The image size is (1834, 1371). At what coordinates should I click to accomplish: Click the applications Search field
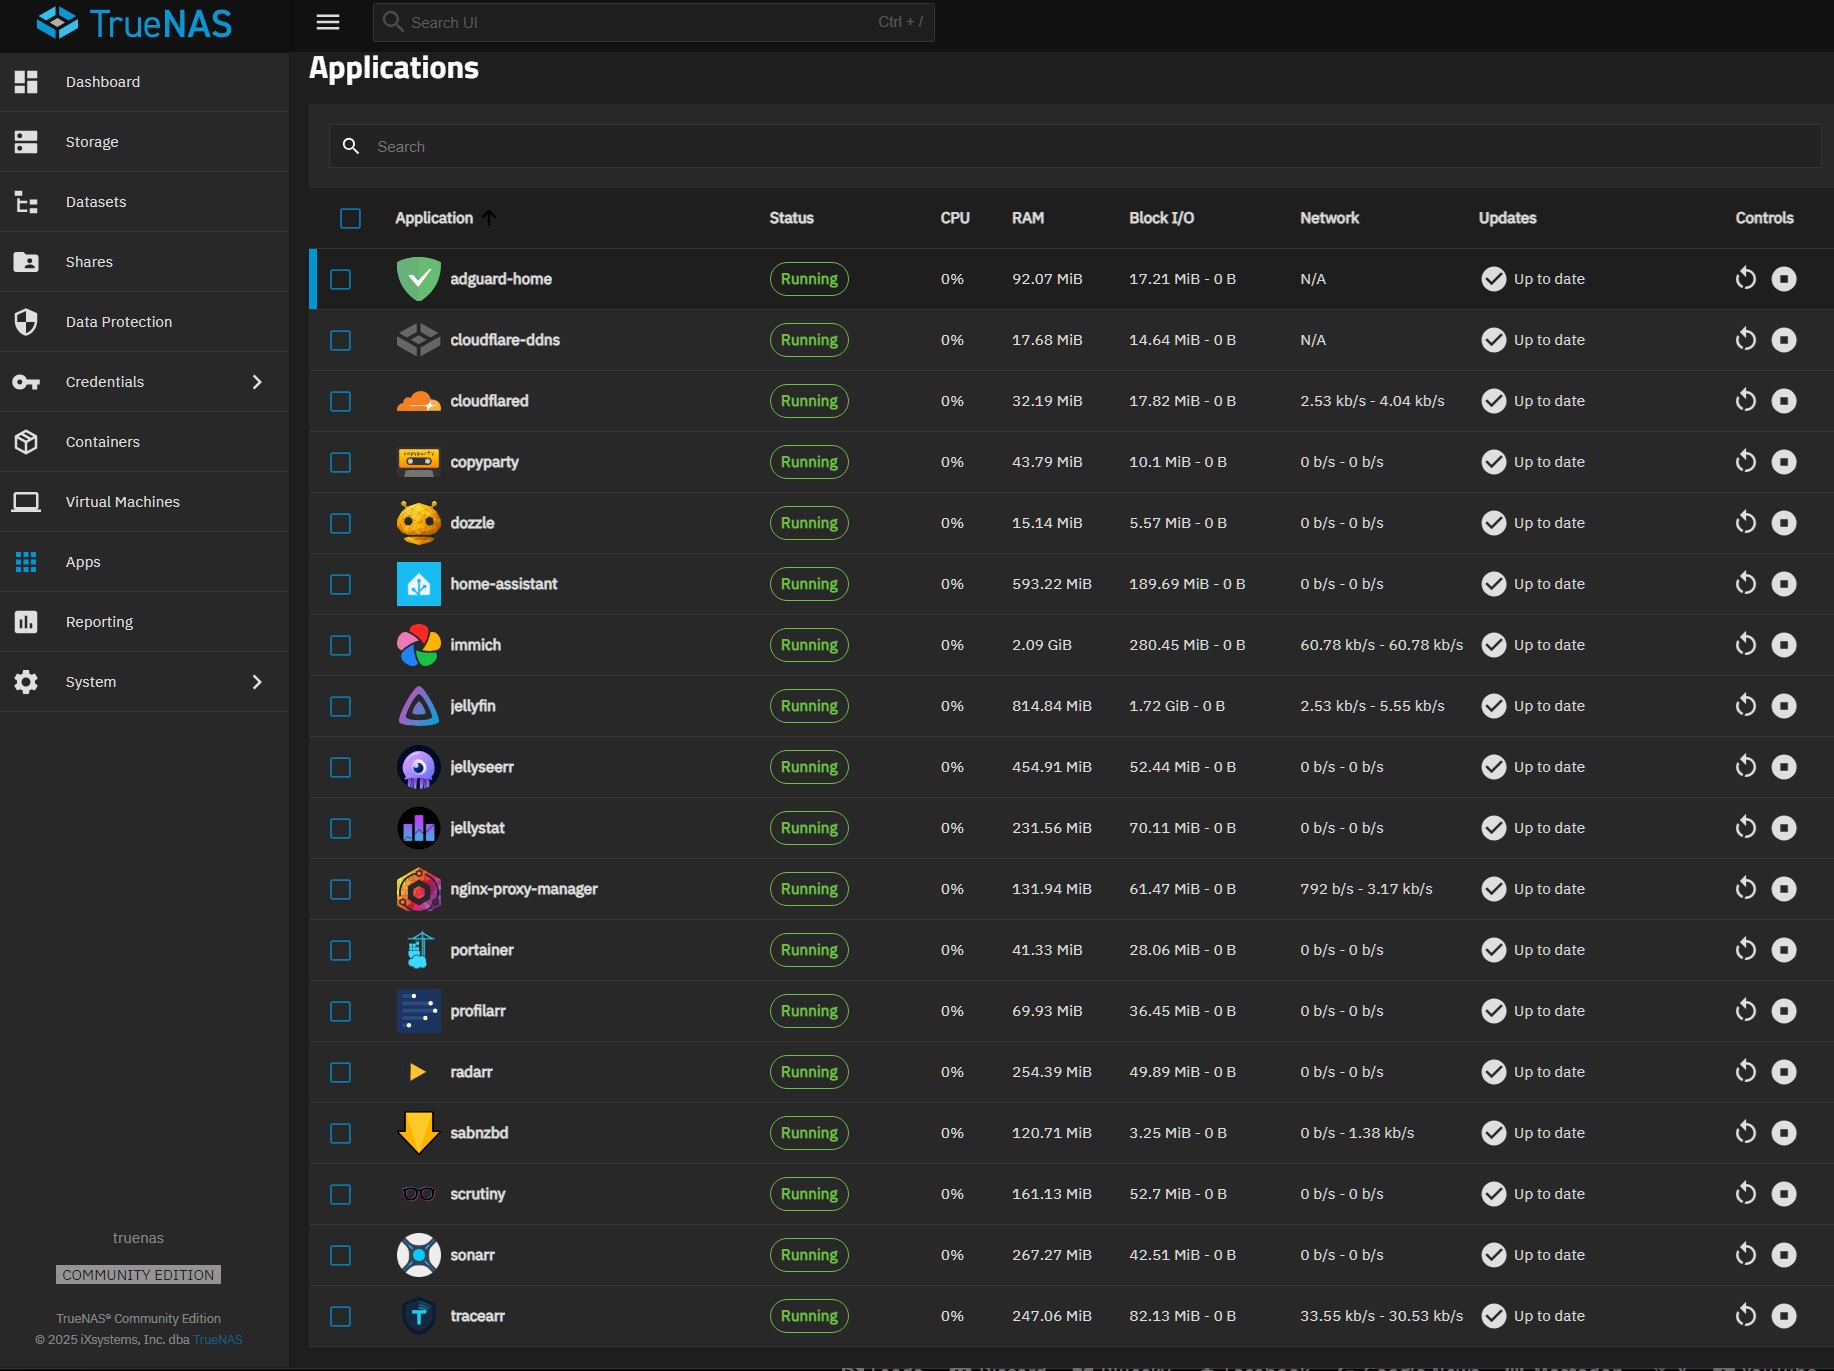tap(1075, 146)
